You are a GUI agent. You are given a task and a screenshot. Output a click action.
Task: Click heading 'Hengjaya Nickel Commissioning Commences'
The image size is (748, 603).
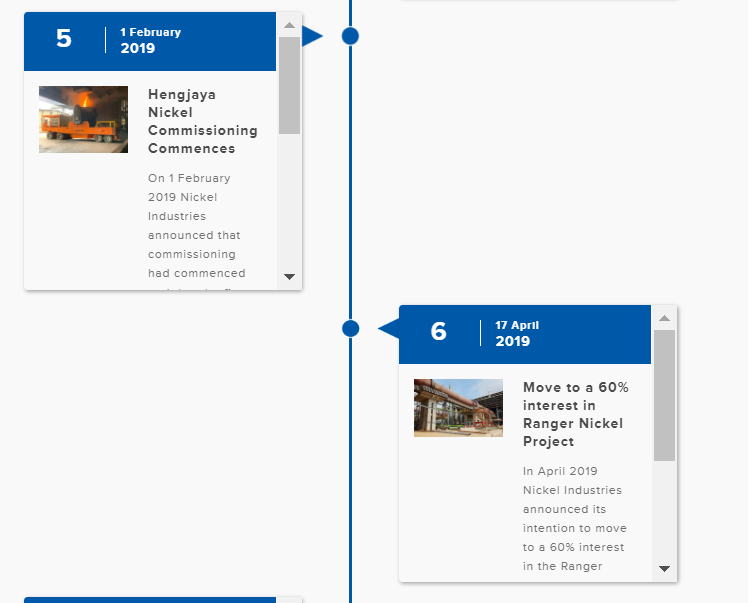(x=203, y=121)
